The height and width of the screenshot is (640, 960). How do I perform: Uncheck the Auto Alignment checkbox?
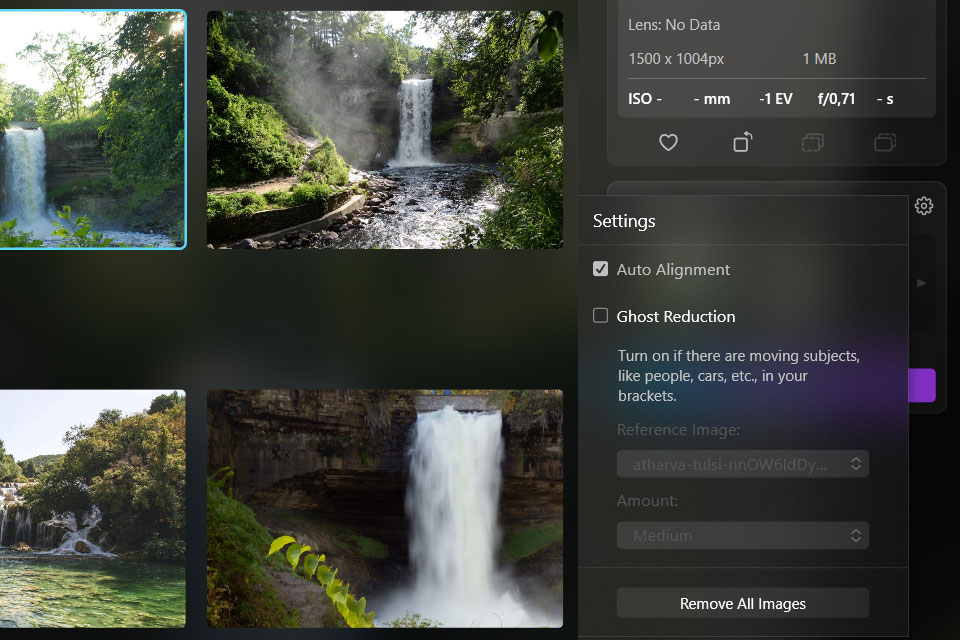601,269
